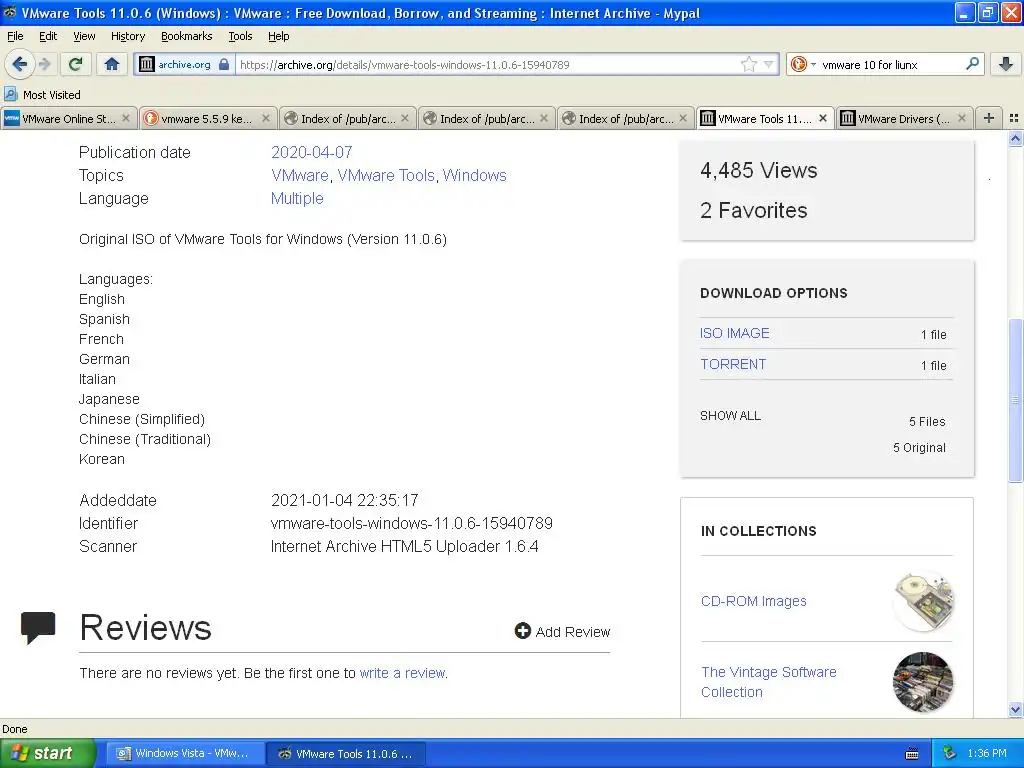The height and width of the screenshot is (768, 1024).
Task: Click the search magnifier icon
Action: 972,64
